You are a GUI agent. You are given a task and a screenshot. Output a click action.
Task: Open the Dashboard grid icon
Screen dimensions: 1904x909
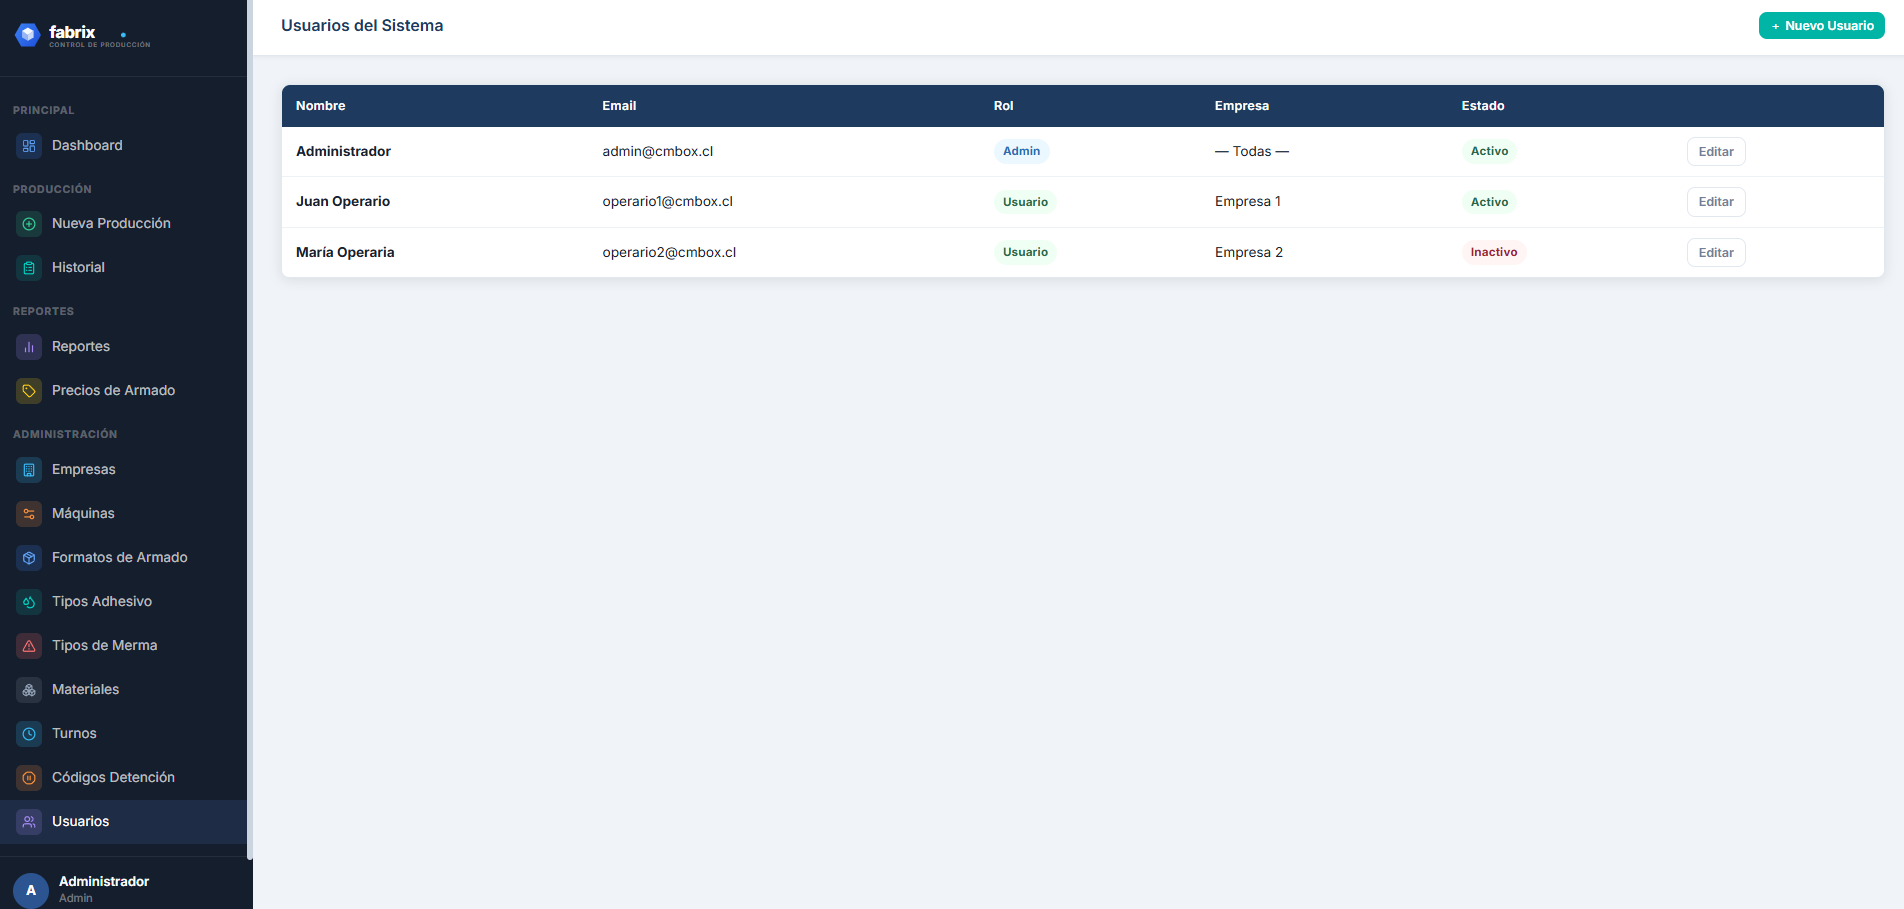tap(29, 146)
